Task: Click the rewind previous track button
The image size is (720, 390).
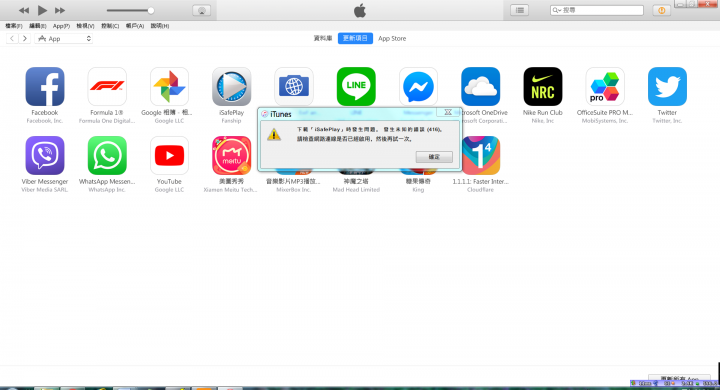Action: pyautogui.click(x=24, y=10)
